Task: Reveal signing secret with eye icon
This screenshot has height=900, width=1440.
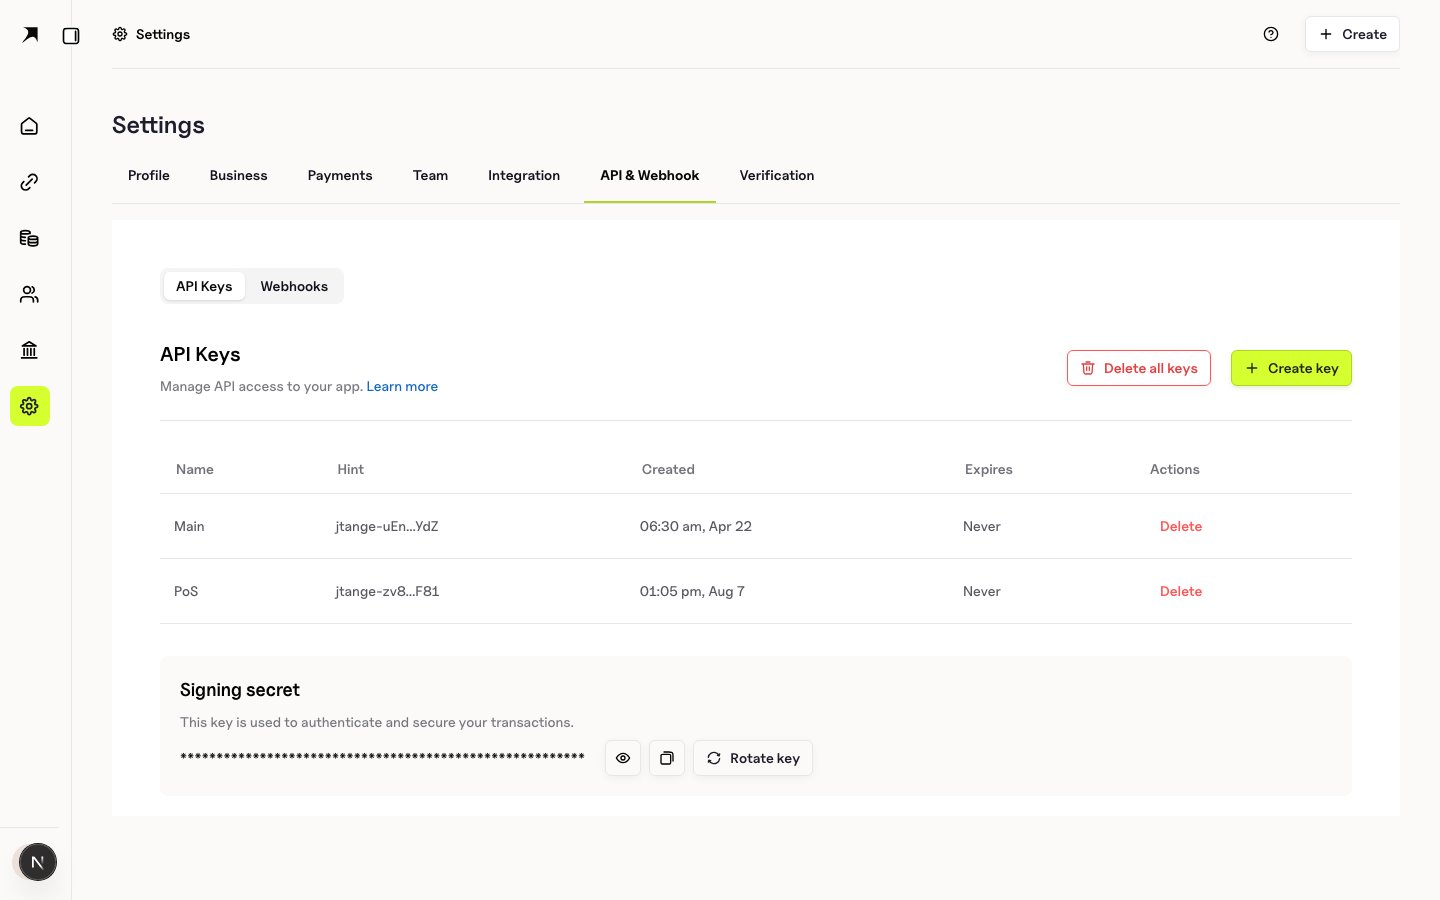Action: pos(623,758)
